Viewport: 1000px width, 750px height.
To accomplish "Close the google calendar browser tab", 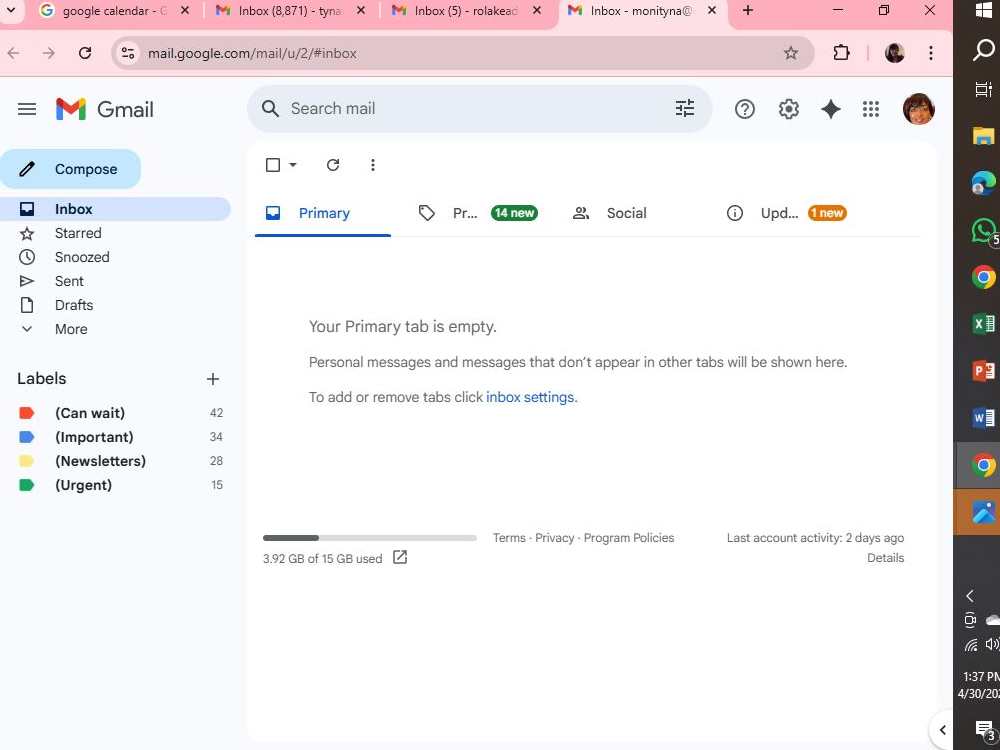I will point(185,11).
